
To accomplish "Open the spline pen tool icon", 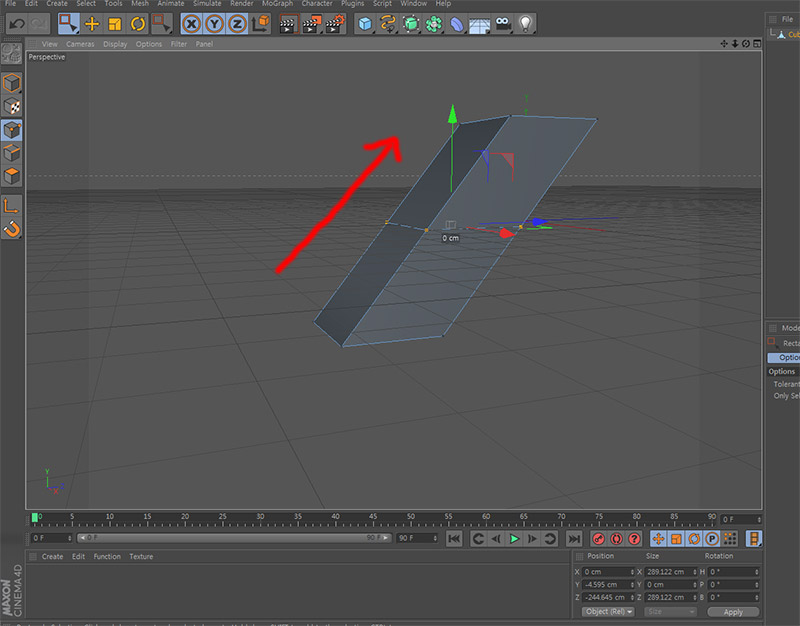I will click(388, 24).
